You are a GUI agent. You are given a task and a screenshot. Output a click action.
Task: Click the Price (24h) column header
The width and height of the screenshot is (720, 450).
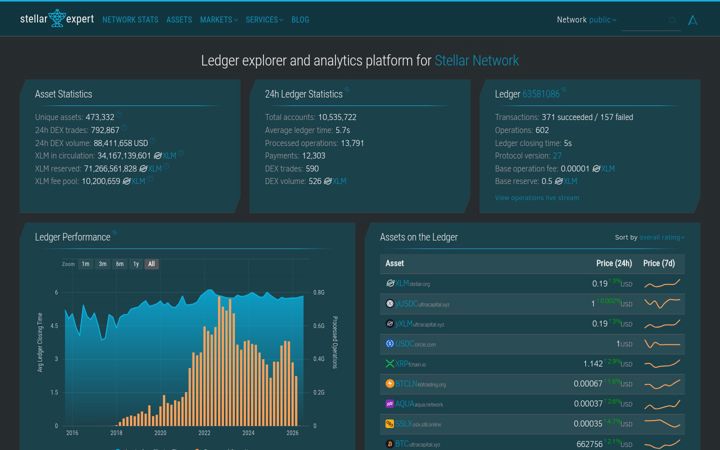614,263
